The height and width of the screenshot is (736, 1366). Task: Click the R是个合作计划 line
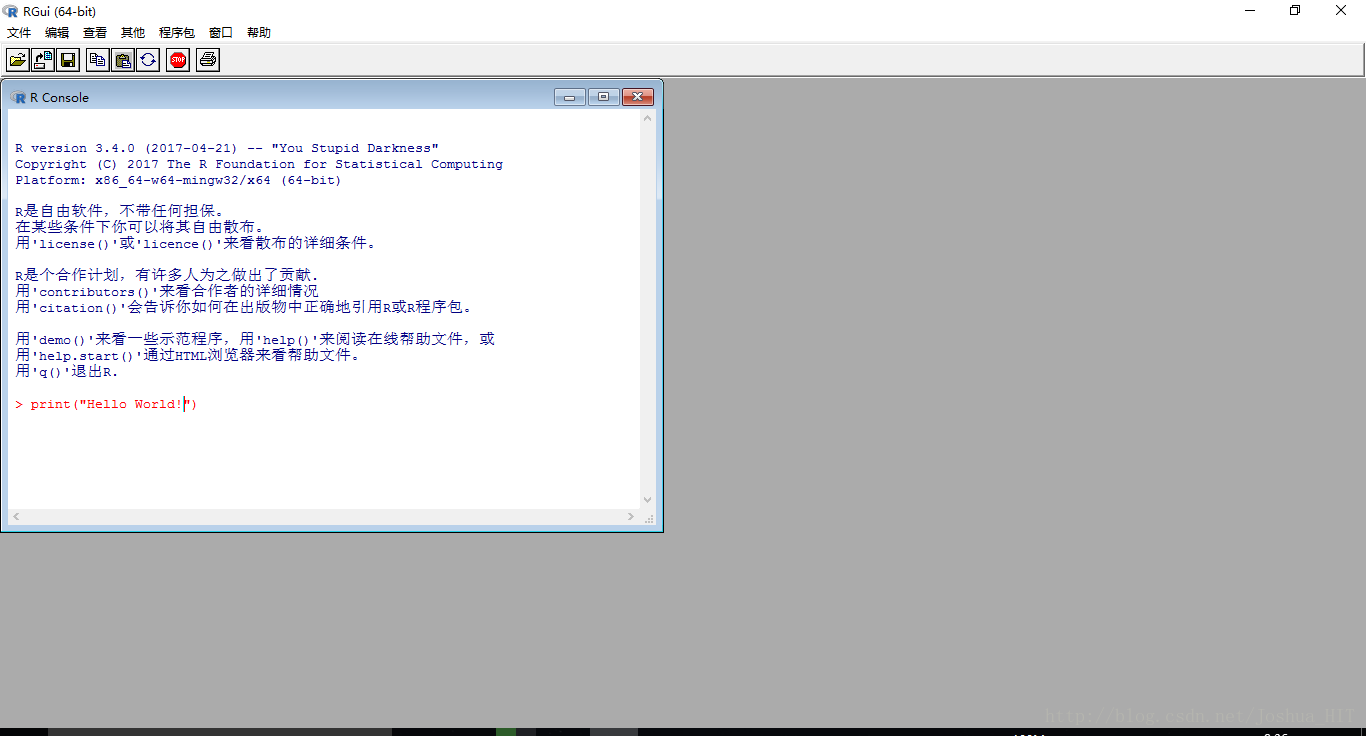[167, 275]
